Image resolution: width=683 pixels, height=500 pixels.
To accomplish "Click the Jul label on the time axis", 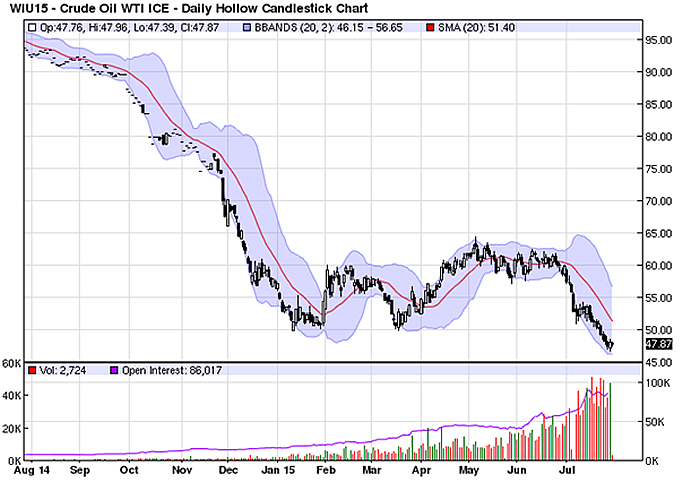I will 563,468.
